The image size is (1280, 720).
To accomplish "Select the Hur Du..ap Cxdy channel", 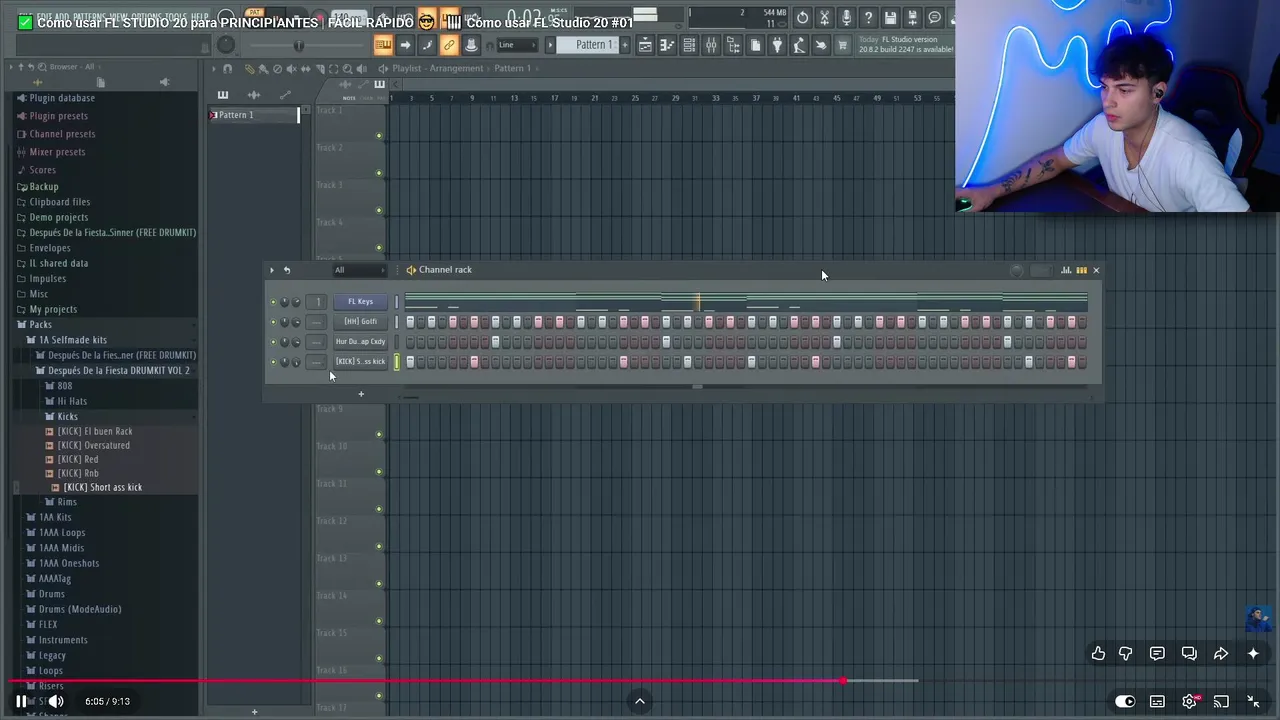I will [x=360, y=341].
